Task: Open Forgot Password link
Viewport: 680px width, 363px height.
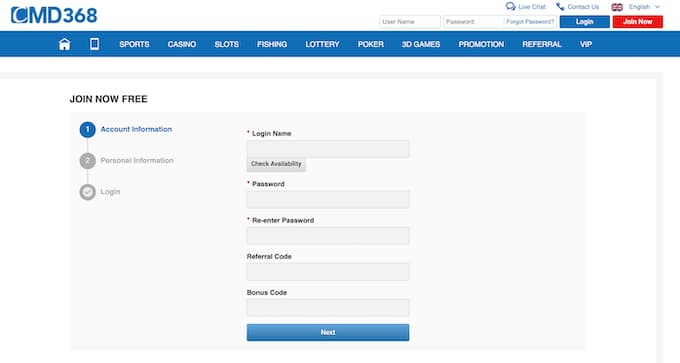Action: pyautogui.click(x=530, y=22)
